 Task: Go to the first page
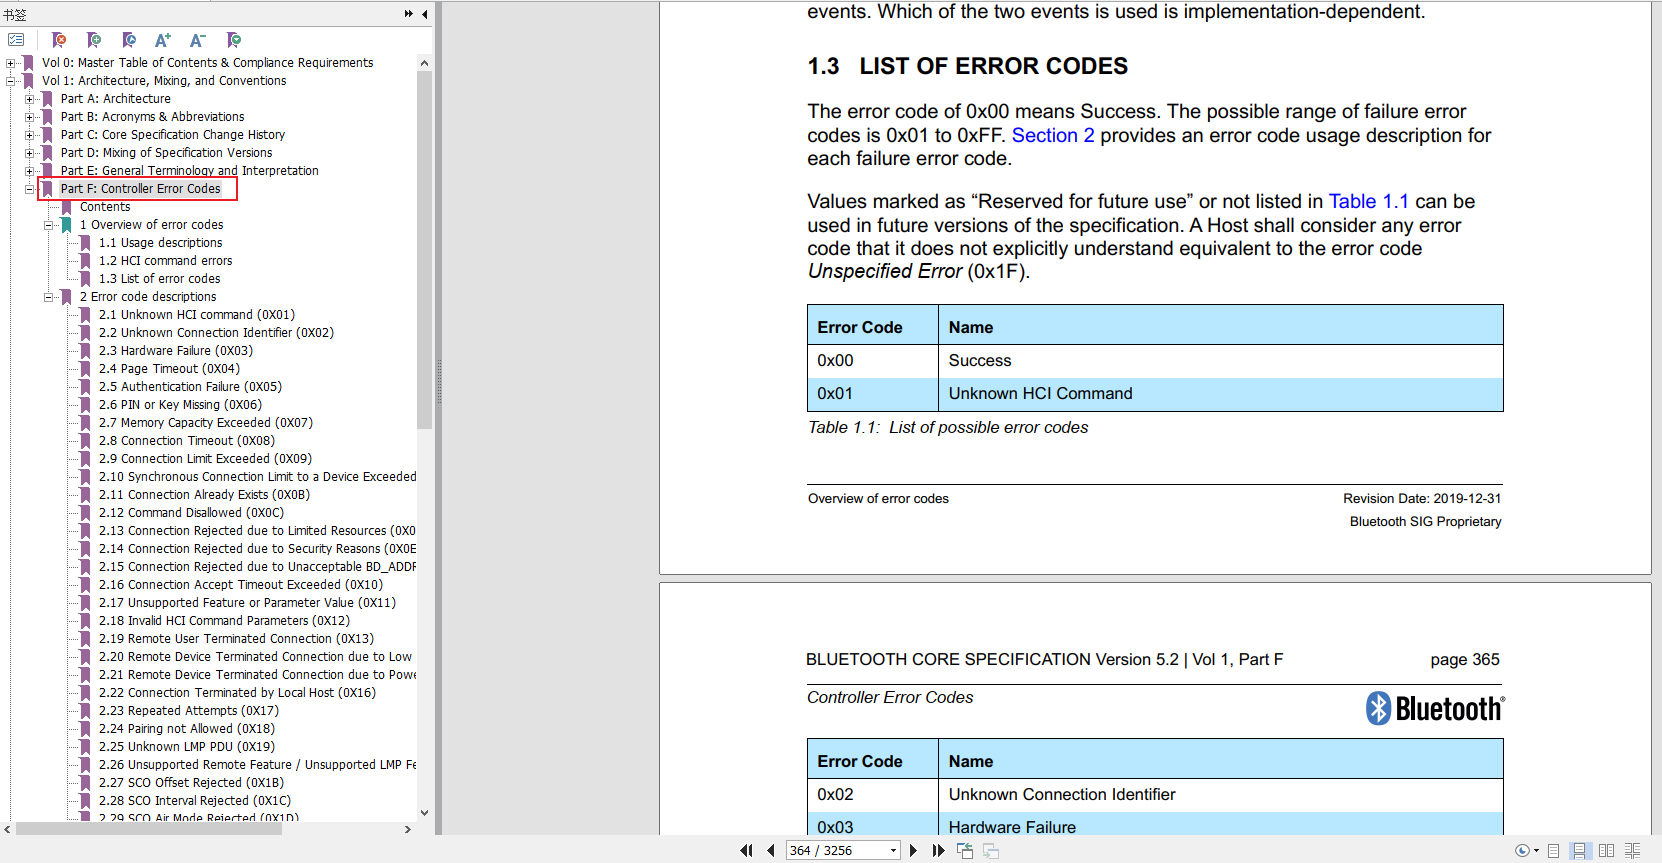coord(746,850)
